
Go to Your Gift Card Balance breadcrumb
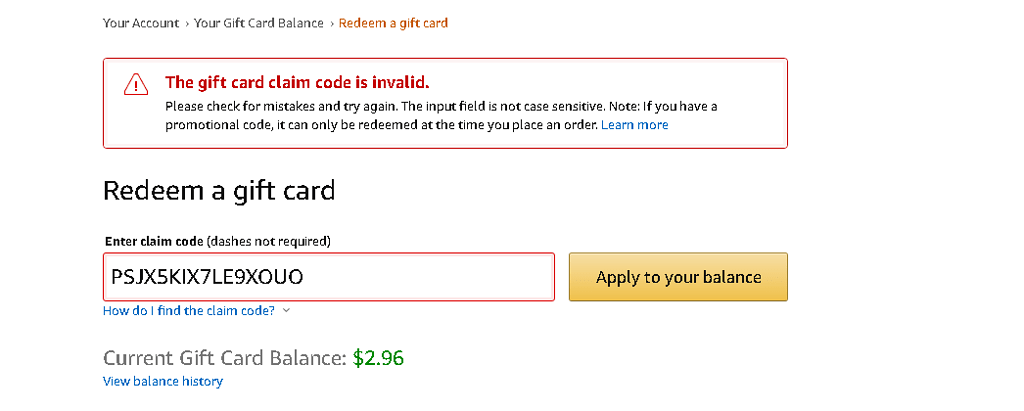tap(259, 23)
